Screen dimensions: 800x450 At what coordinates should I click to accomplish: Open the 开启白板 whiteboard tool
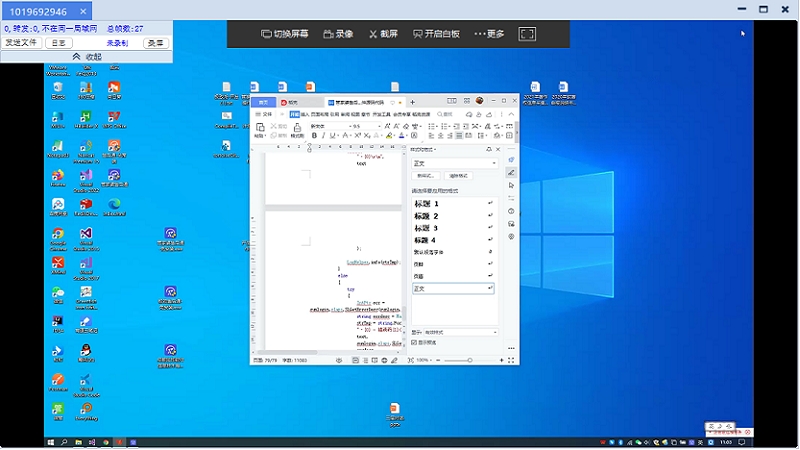click(x=437, y=33)
